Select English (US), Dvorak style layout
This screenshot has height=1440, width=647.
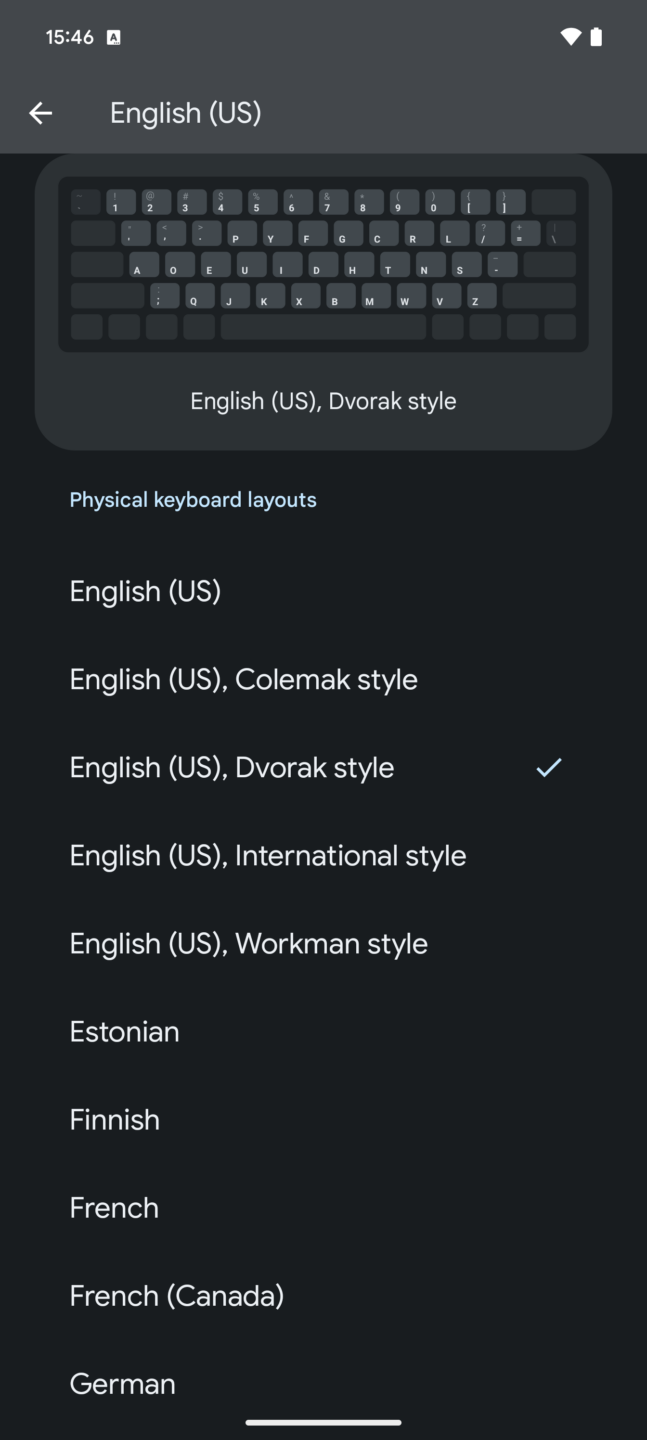[x=232, y=767]
